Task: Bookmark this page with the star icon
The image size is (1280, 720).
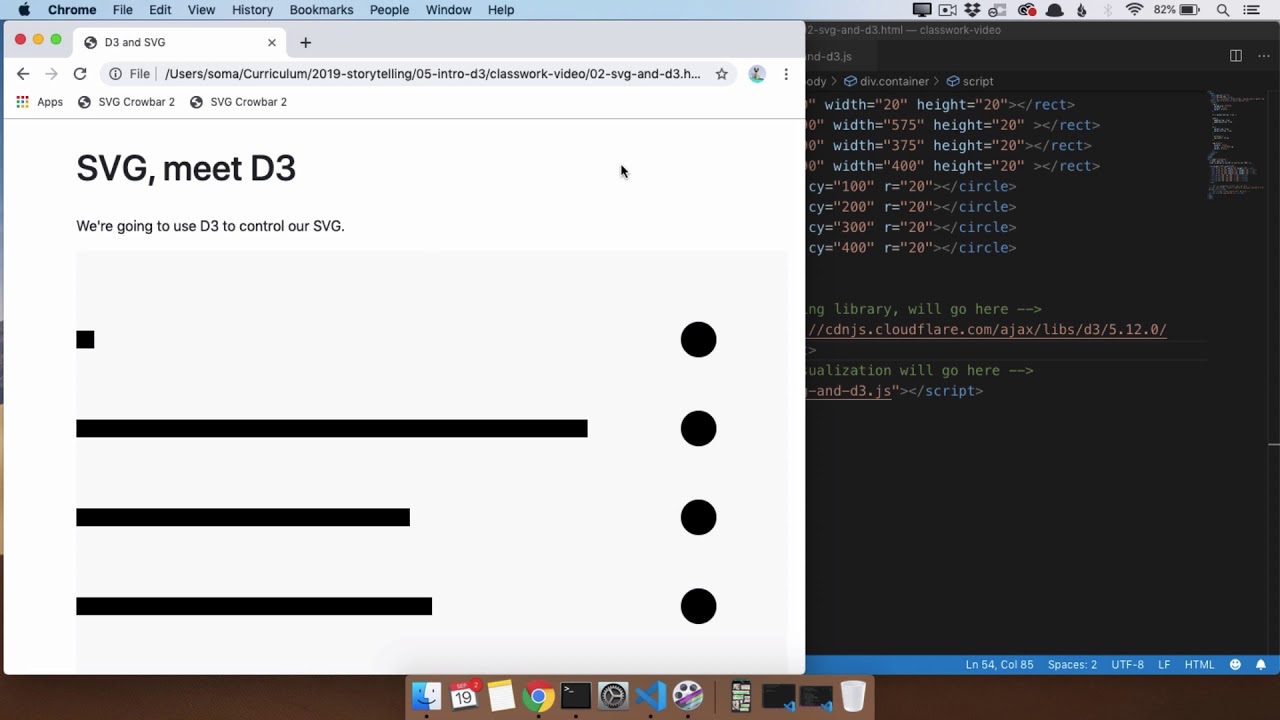Action: point(721,74)
